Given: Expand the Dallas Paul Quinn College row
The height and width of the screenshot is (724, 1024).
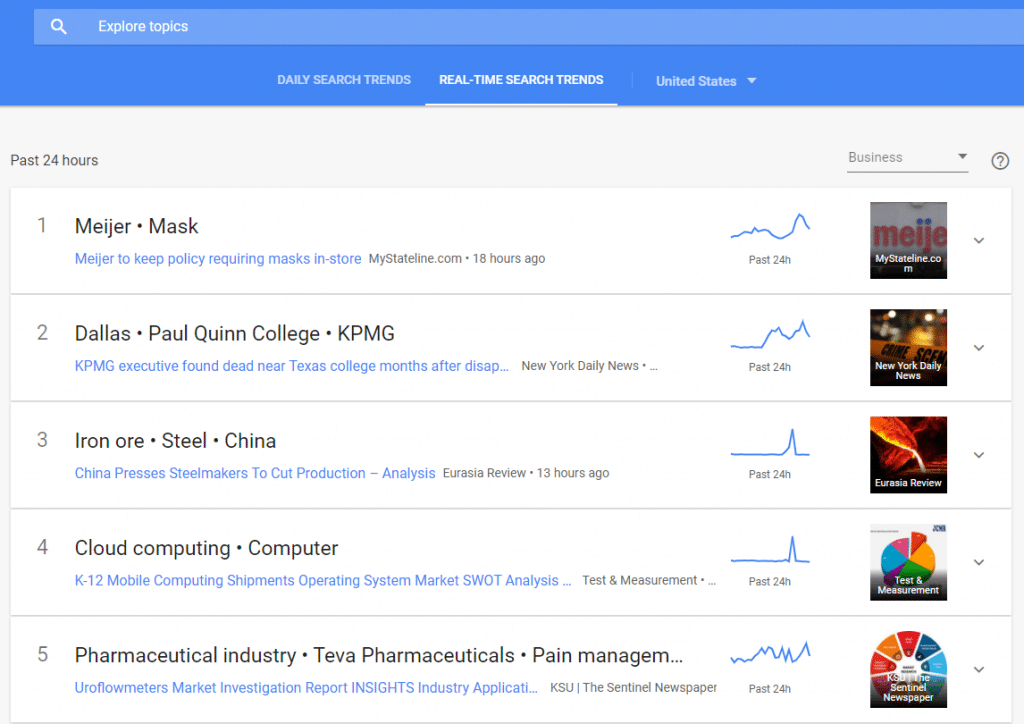Looking at the screenshot, I should click(979, 348).
